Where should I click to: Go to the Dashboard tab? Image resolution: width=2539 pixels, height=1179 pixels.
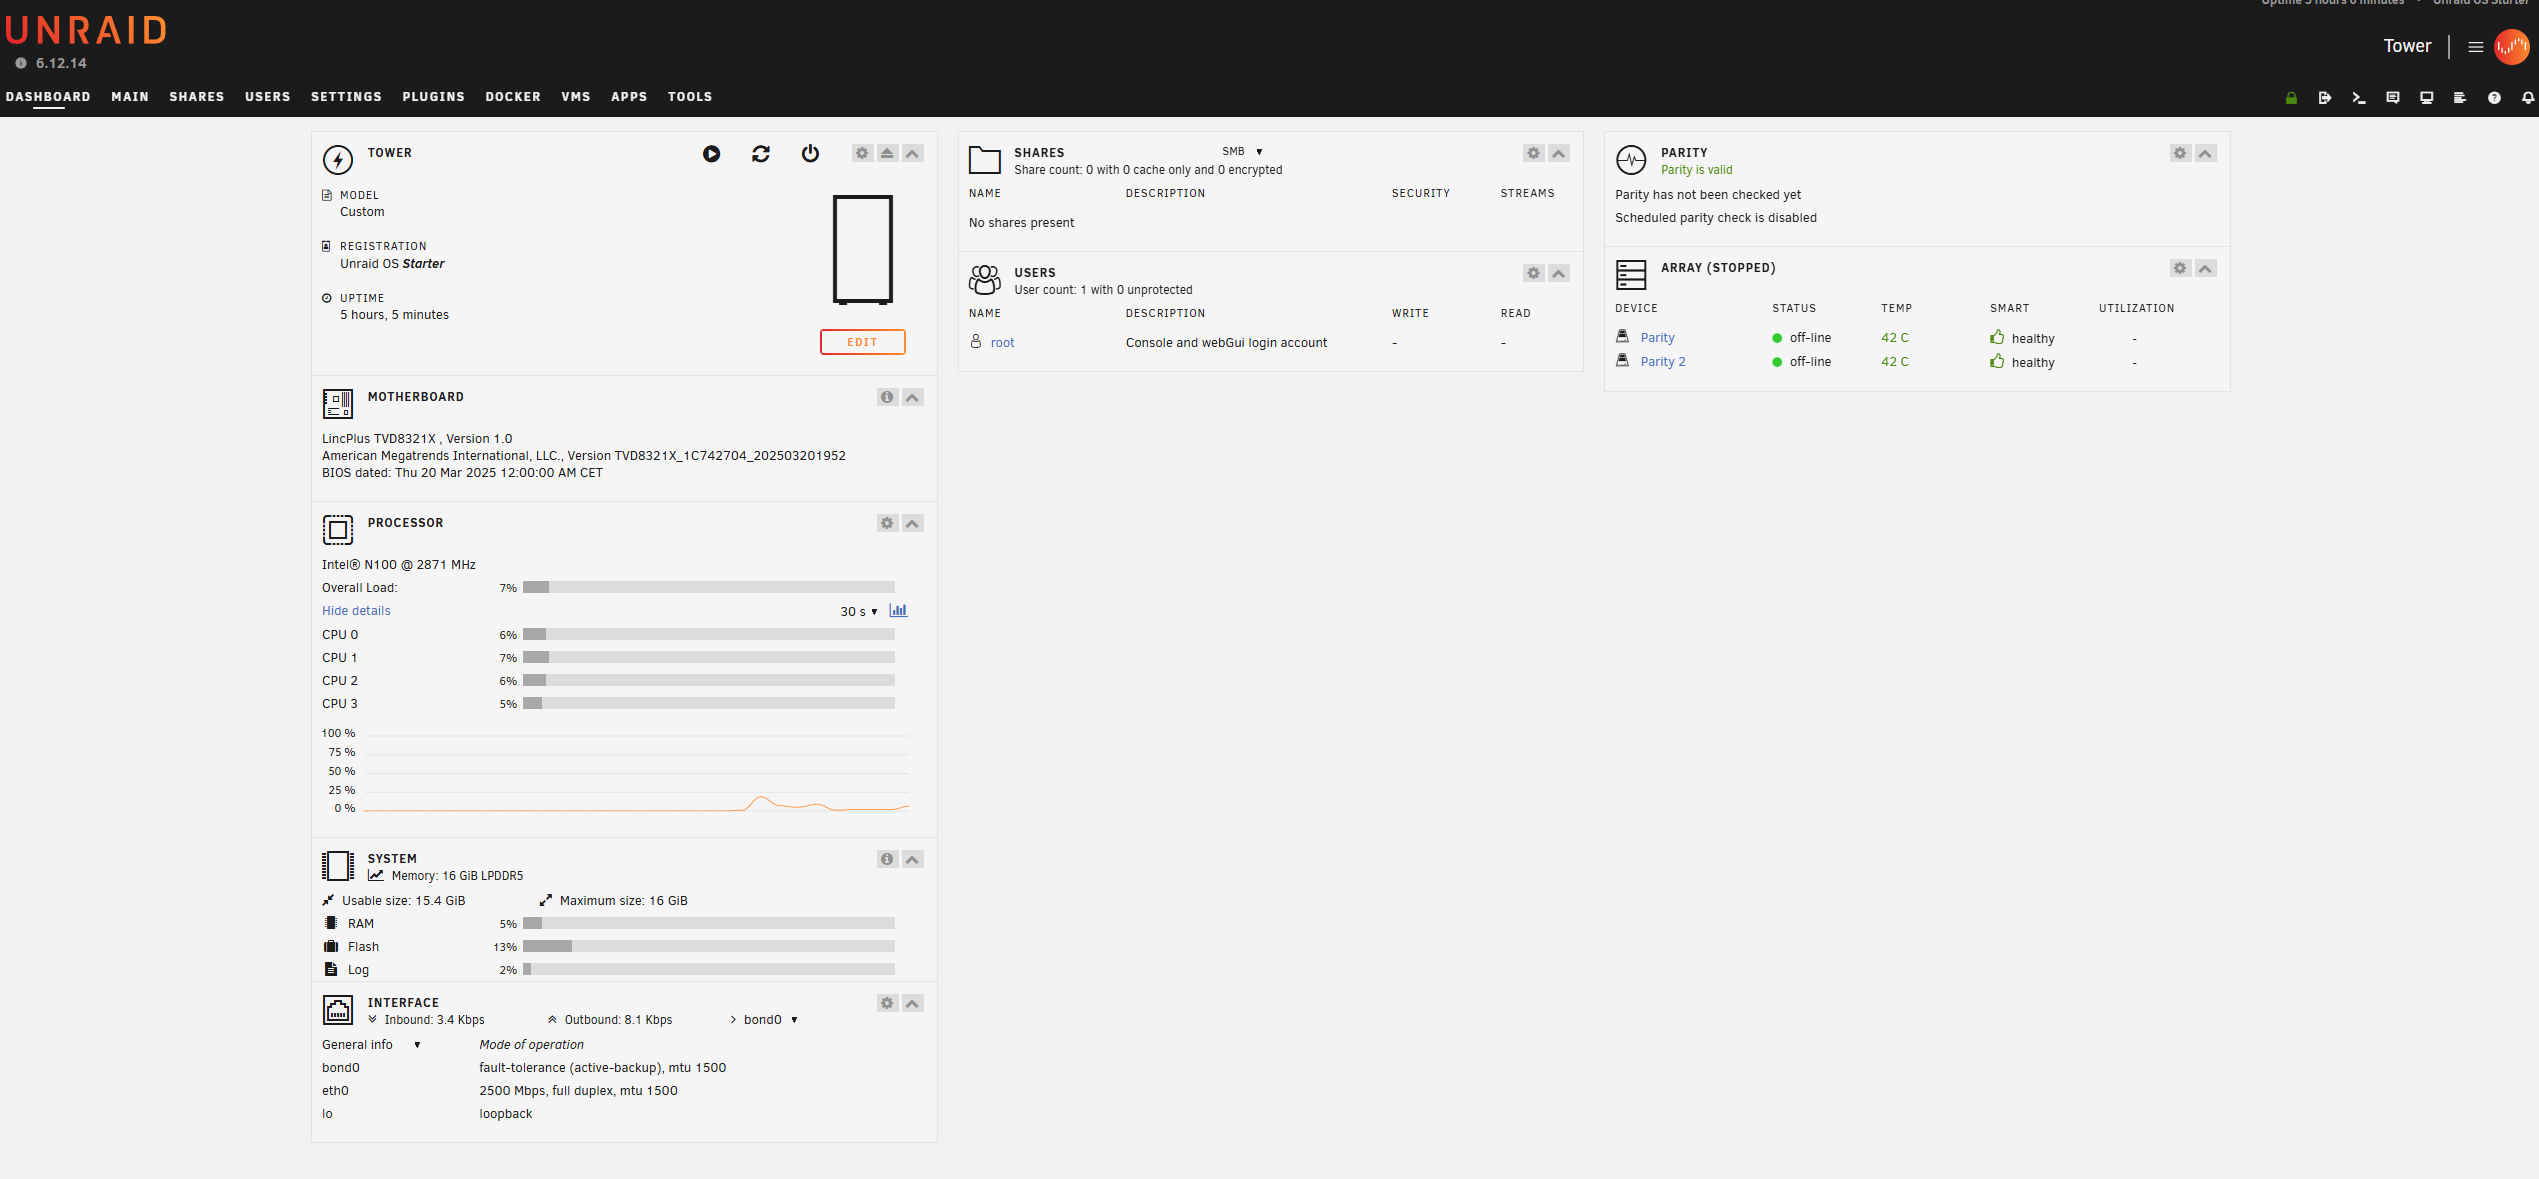click(x=48, y=97)
